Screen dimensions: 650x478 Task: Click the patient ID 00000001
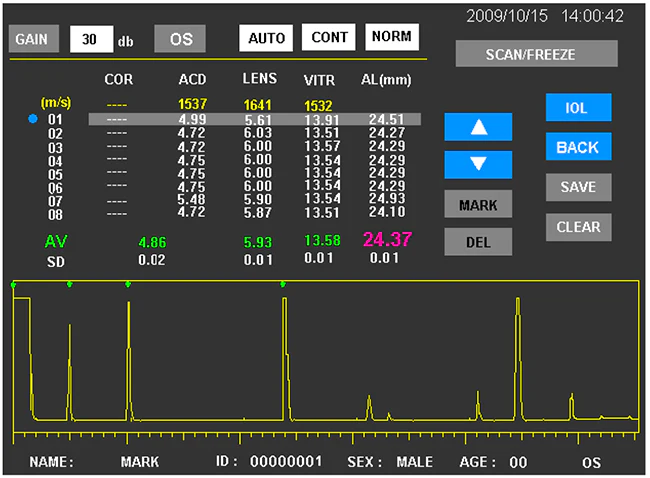click(286, 461)
